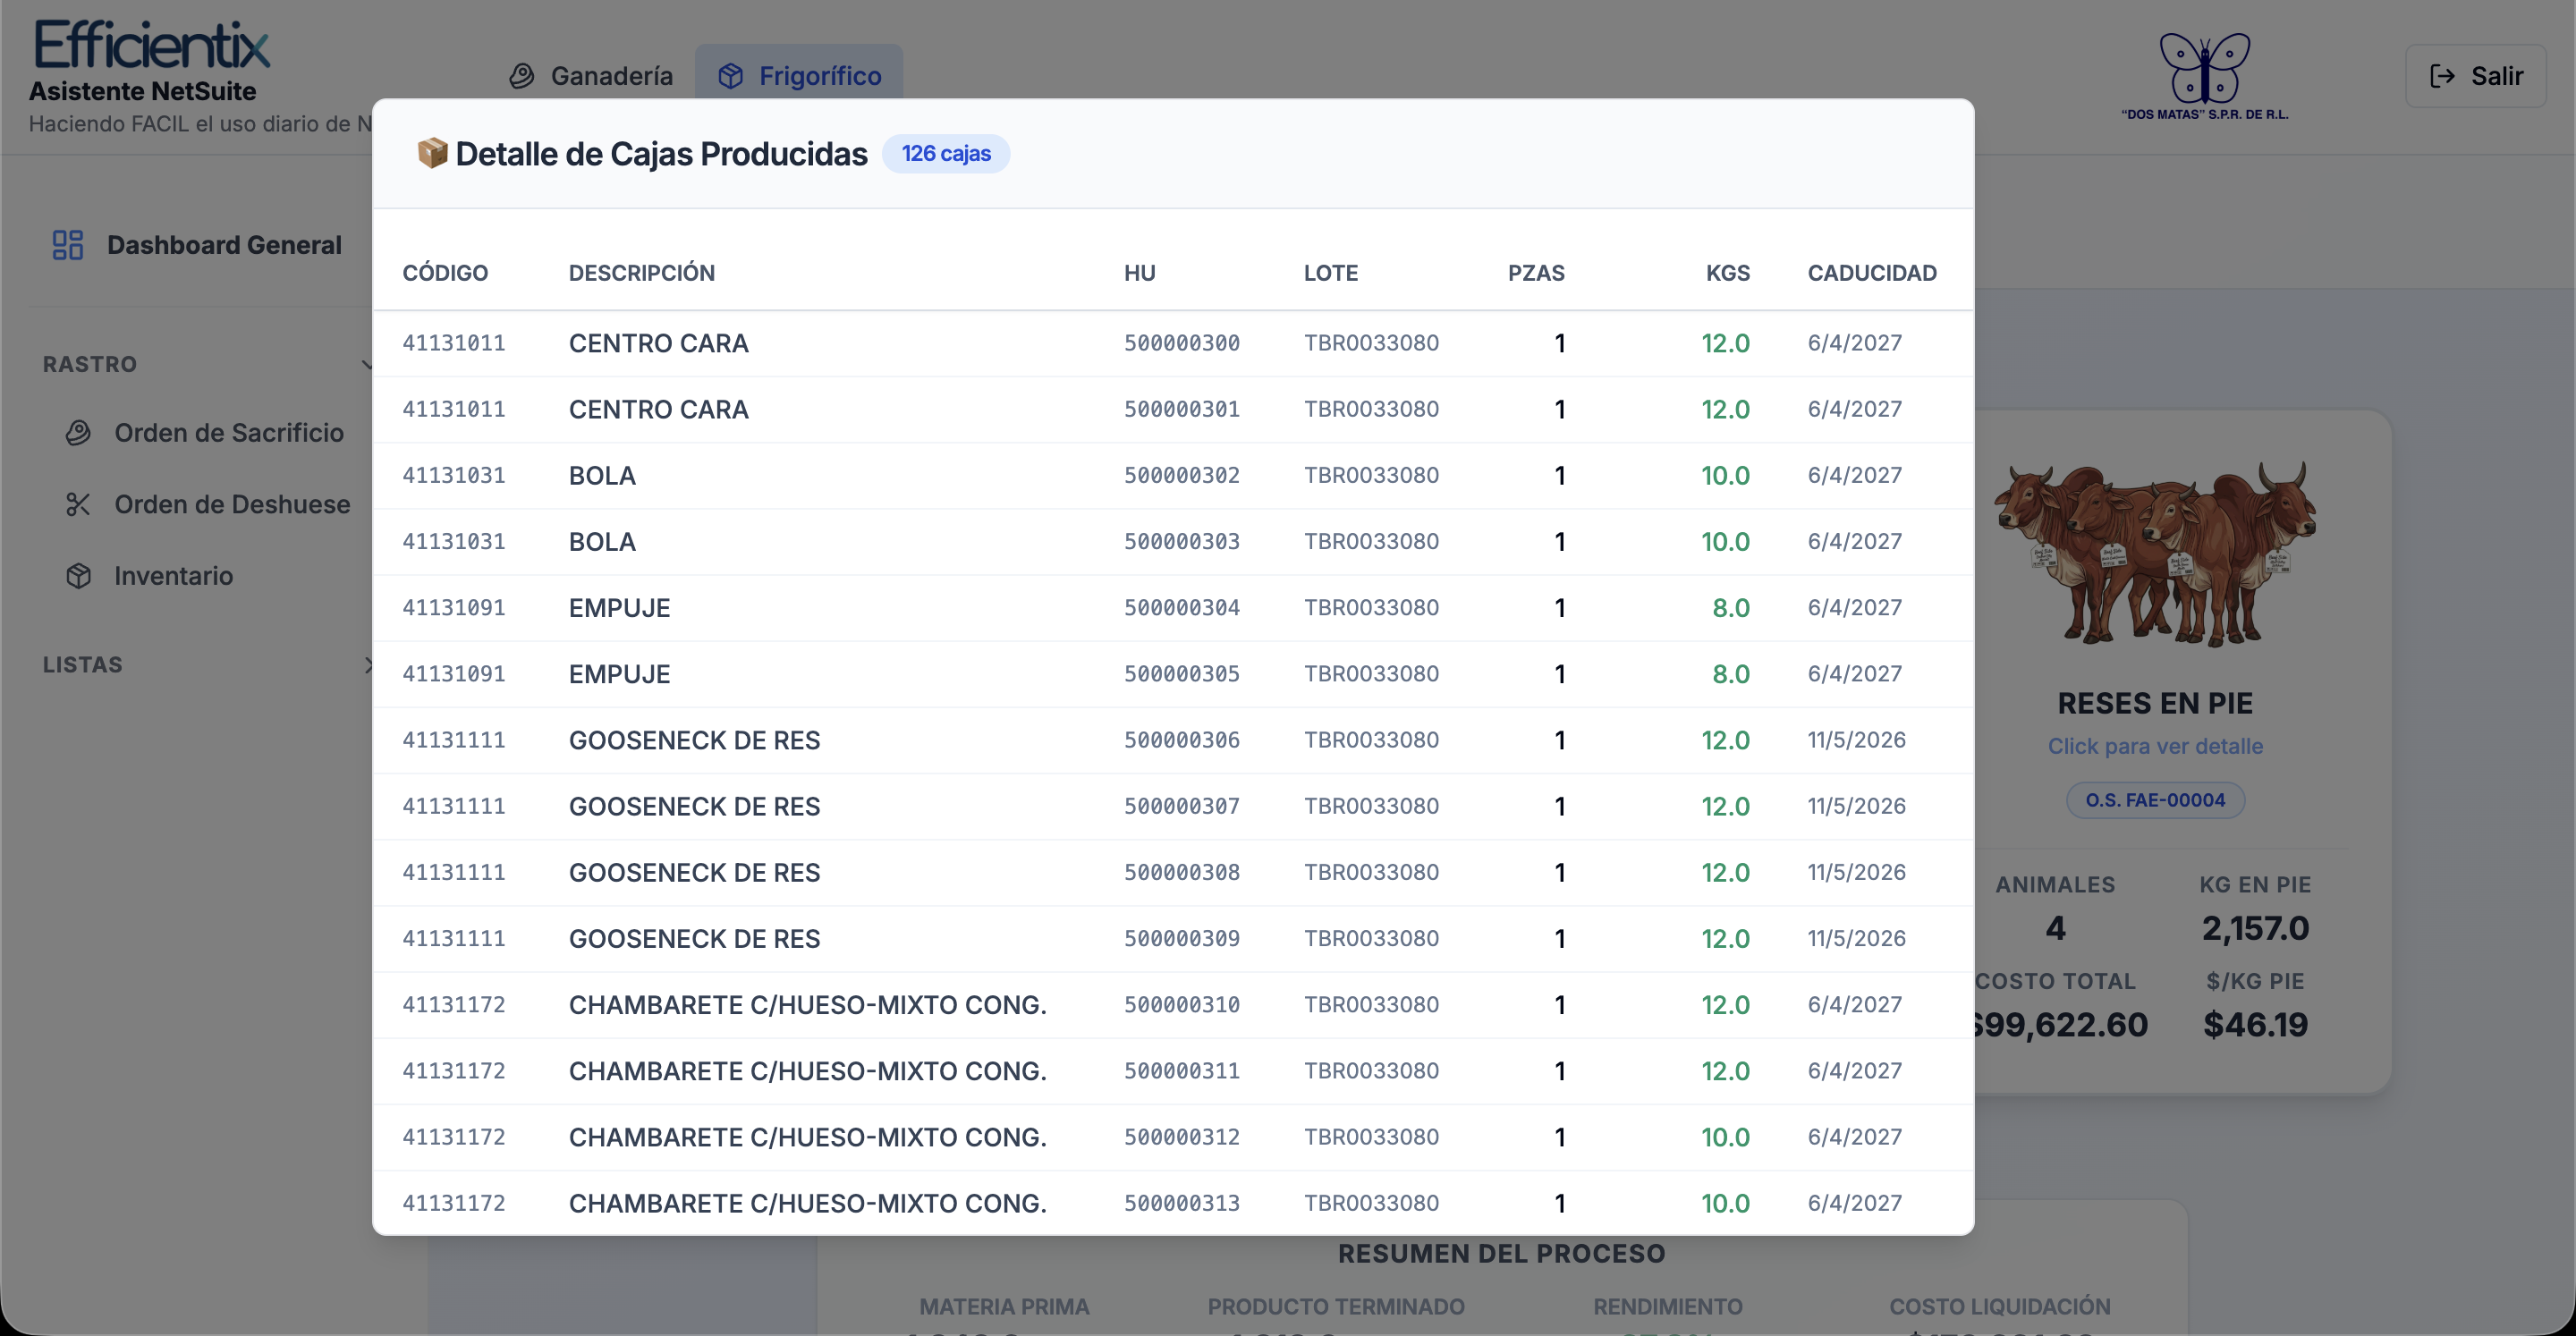Click the LOTE column header
This screenshot has width=2576, height=1336.
click(1331, 273)
